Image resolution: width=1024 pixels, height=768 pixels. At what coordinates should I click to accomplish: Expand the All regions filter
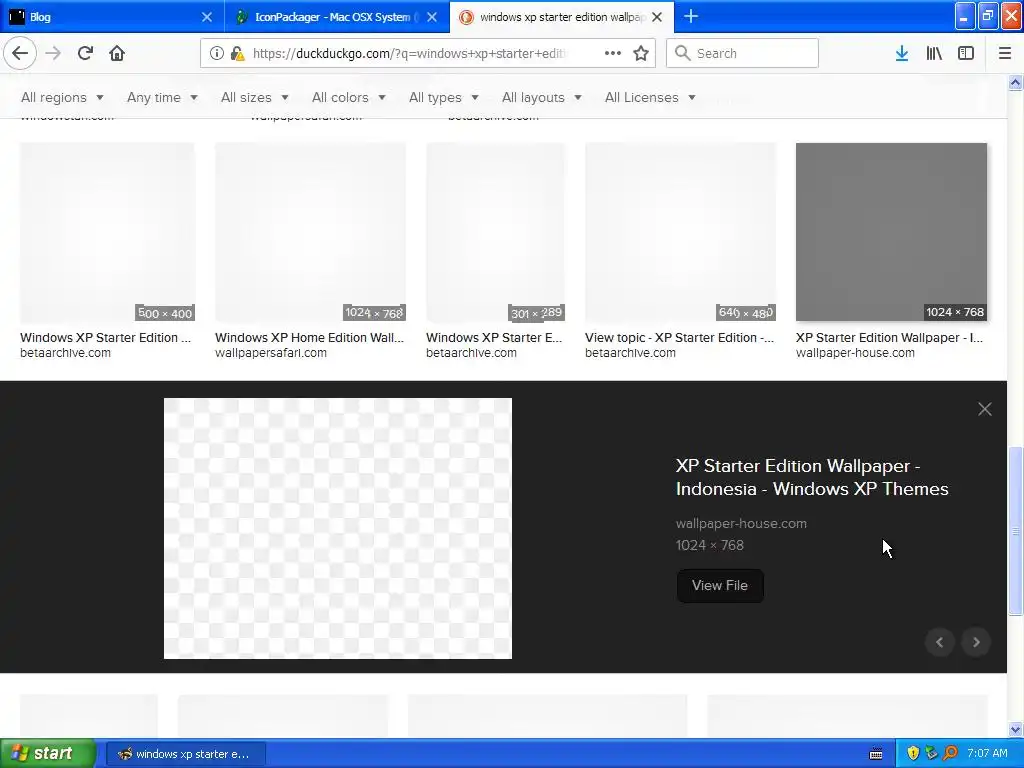62,97
